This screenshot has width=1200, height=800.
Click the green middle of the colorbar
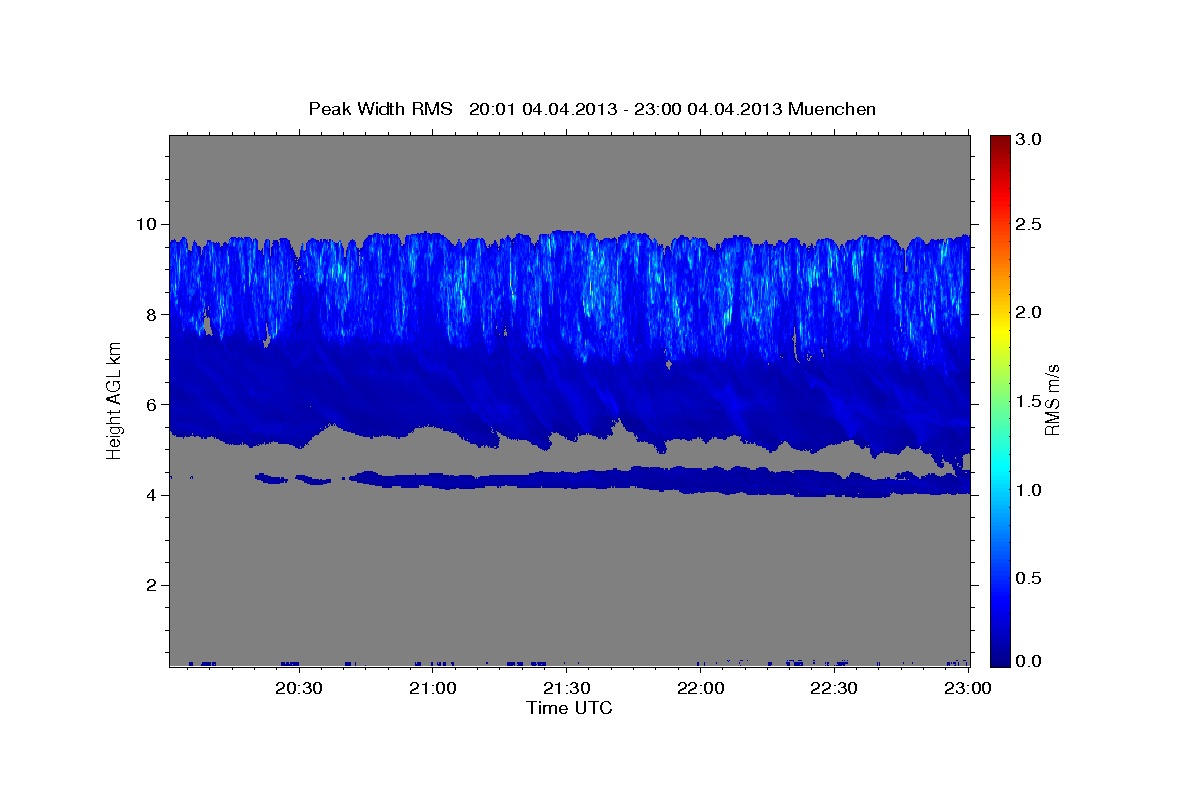click(x=1000, y=400)
